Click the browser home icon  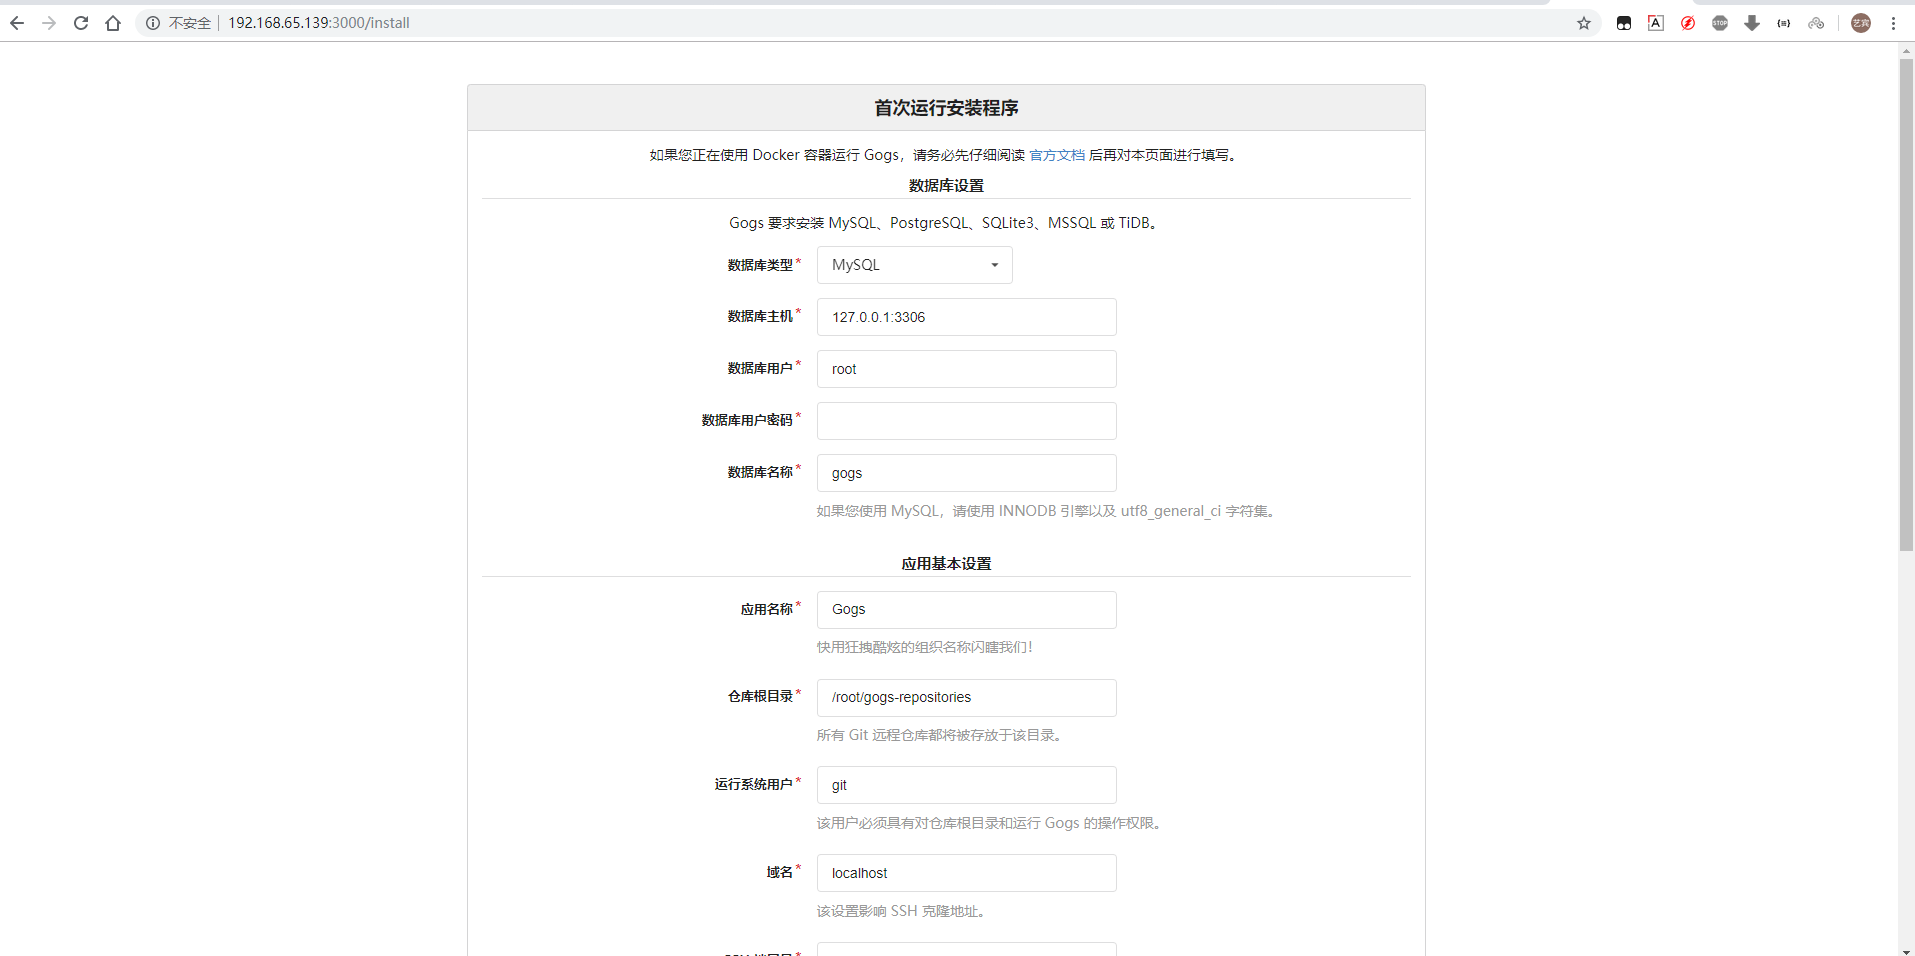[113, 22]
